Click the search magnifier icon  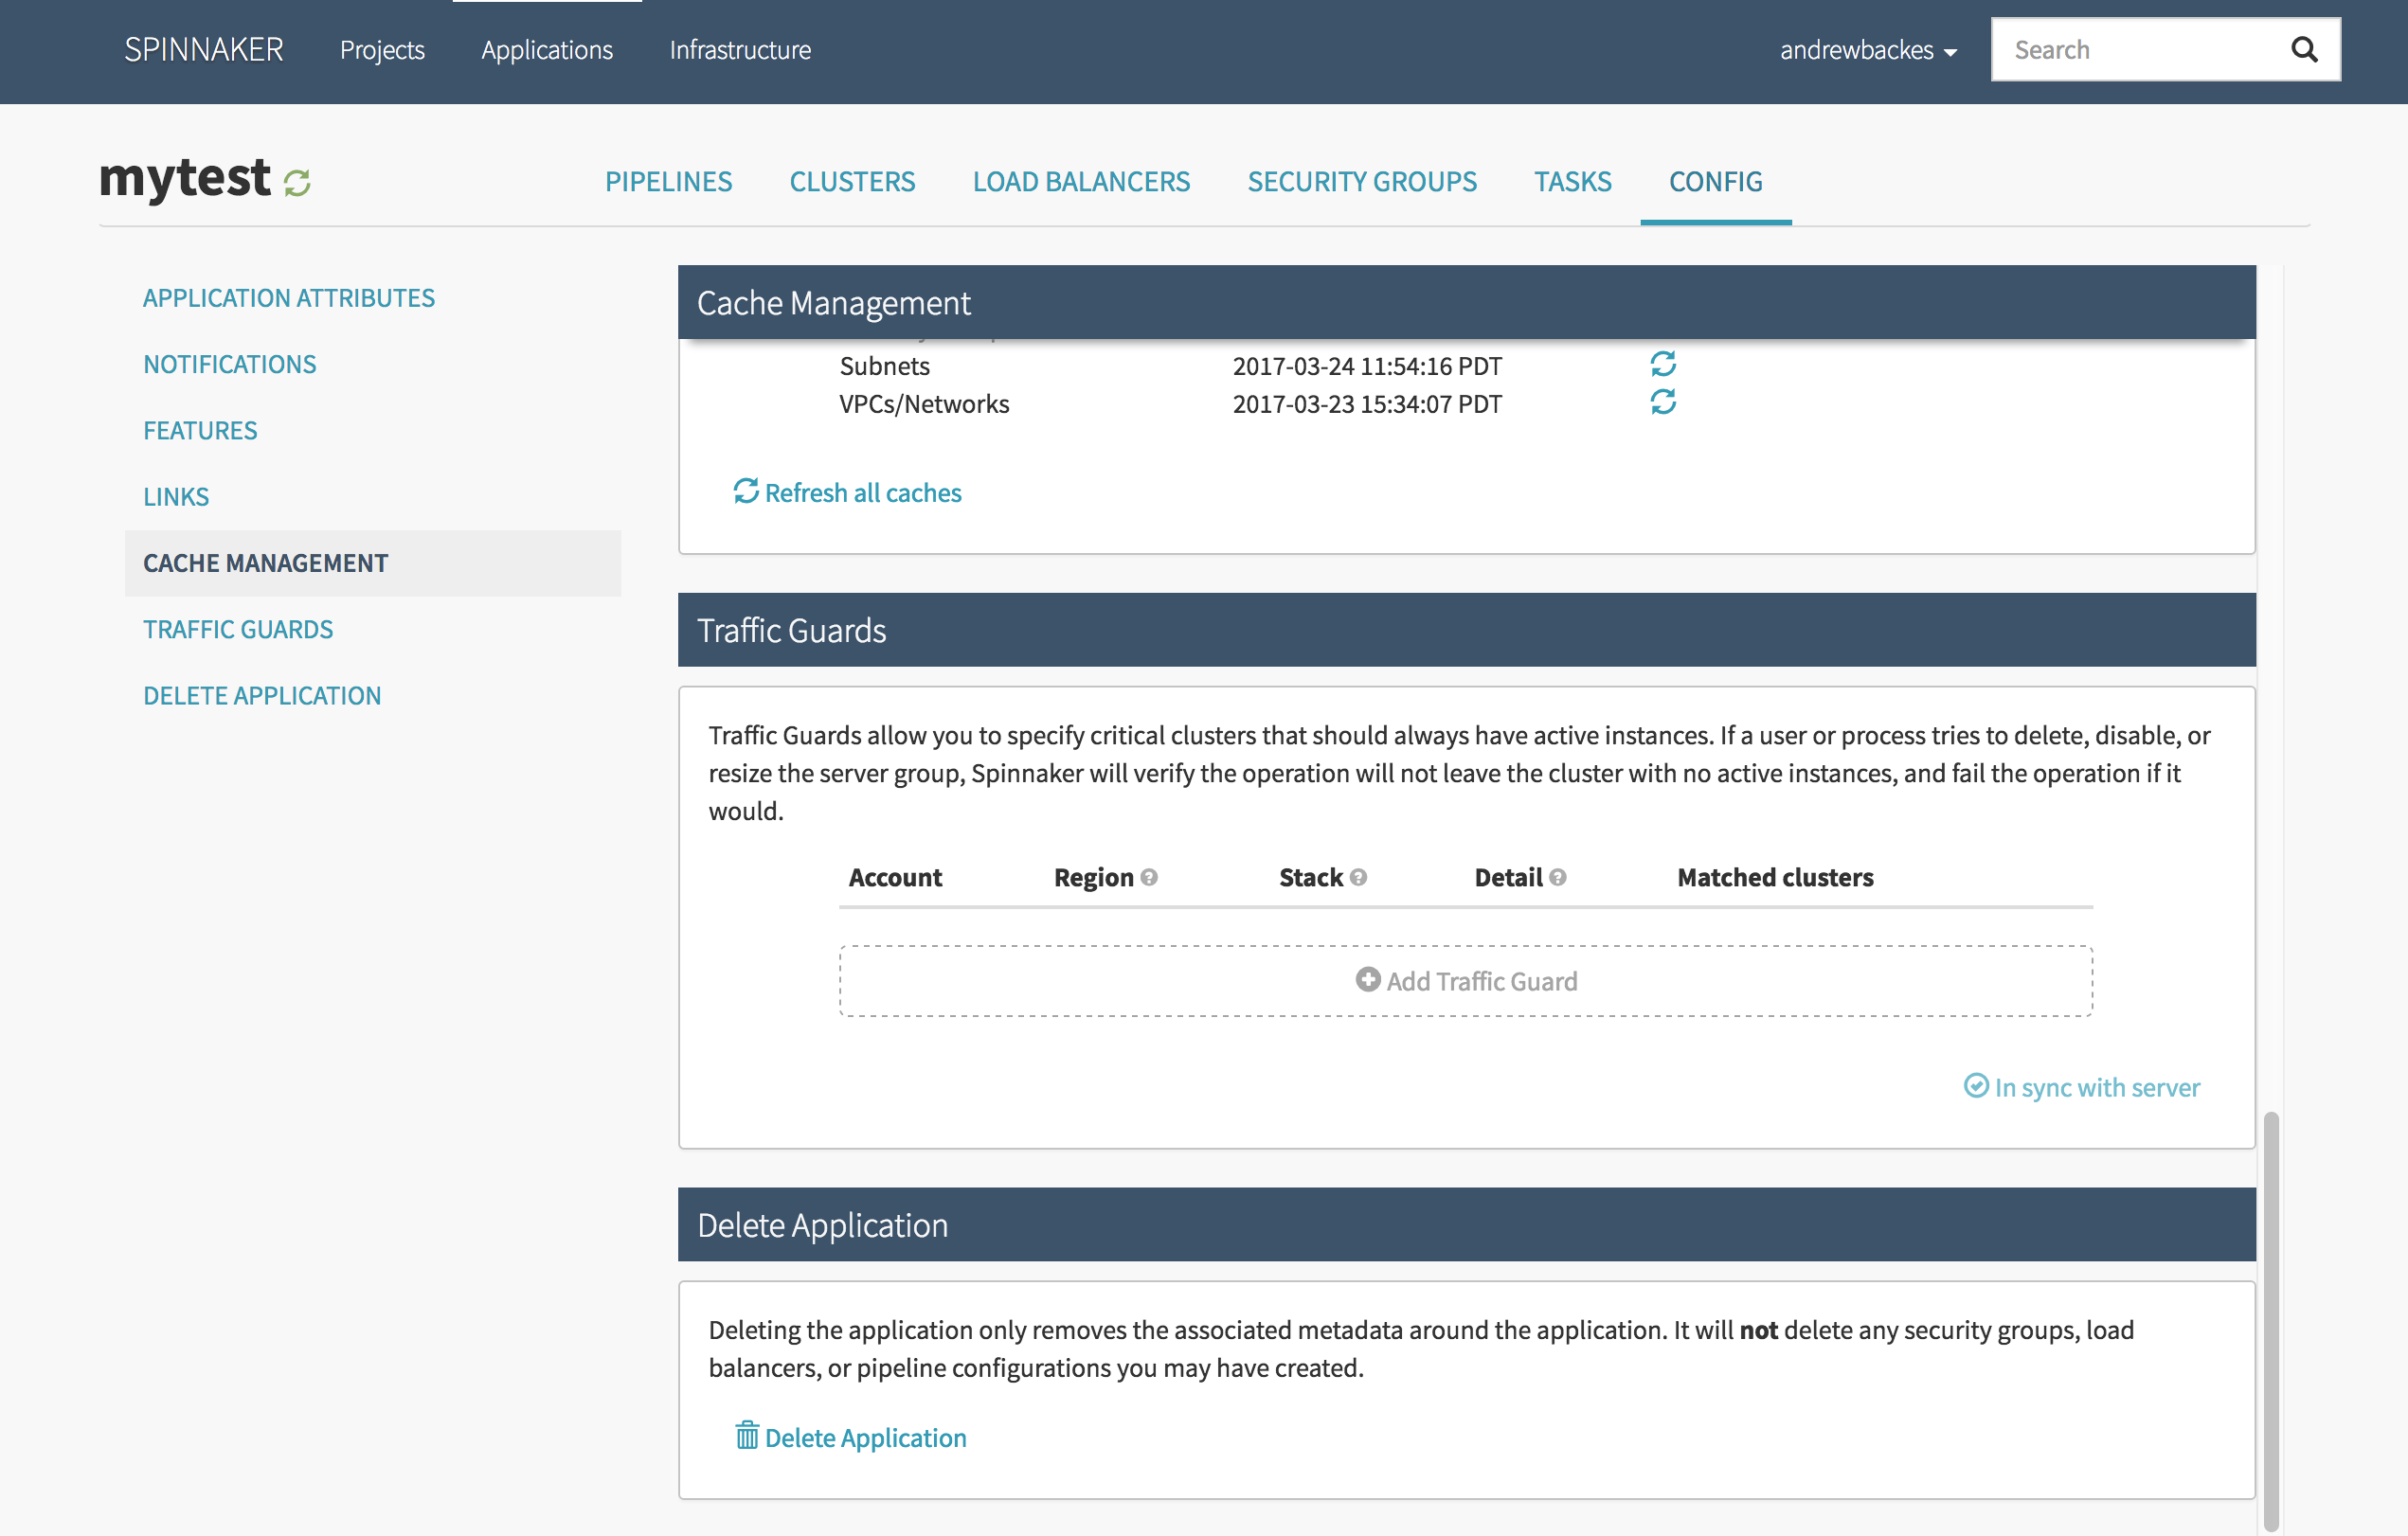[x=2303, y=50]
